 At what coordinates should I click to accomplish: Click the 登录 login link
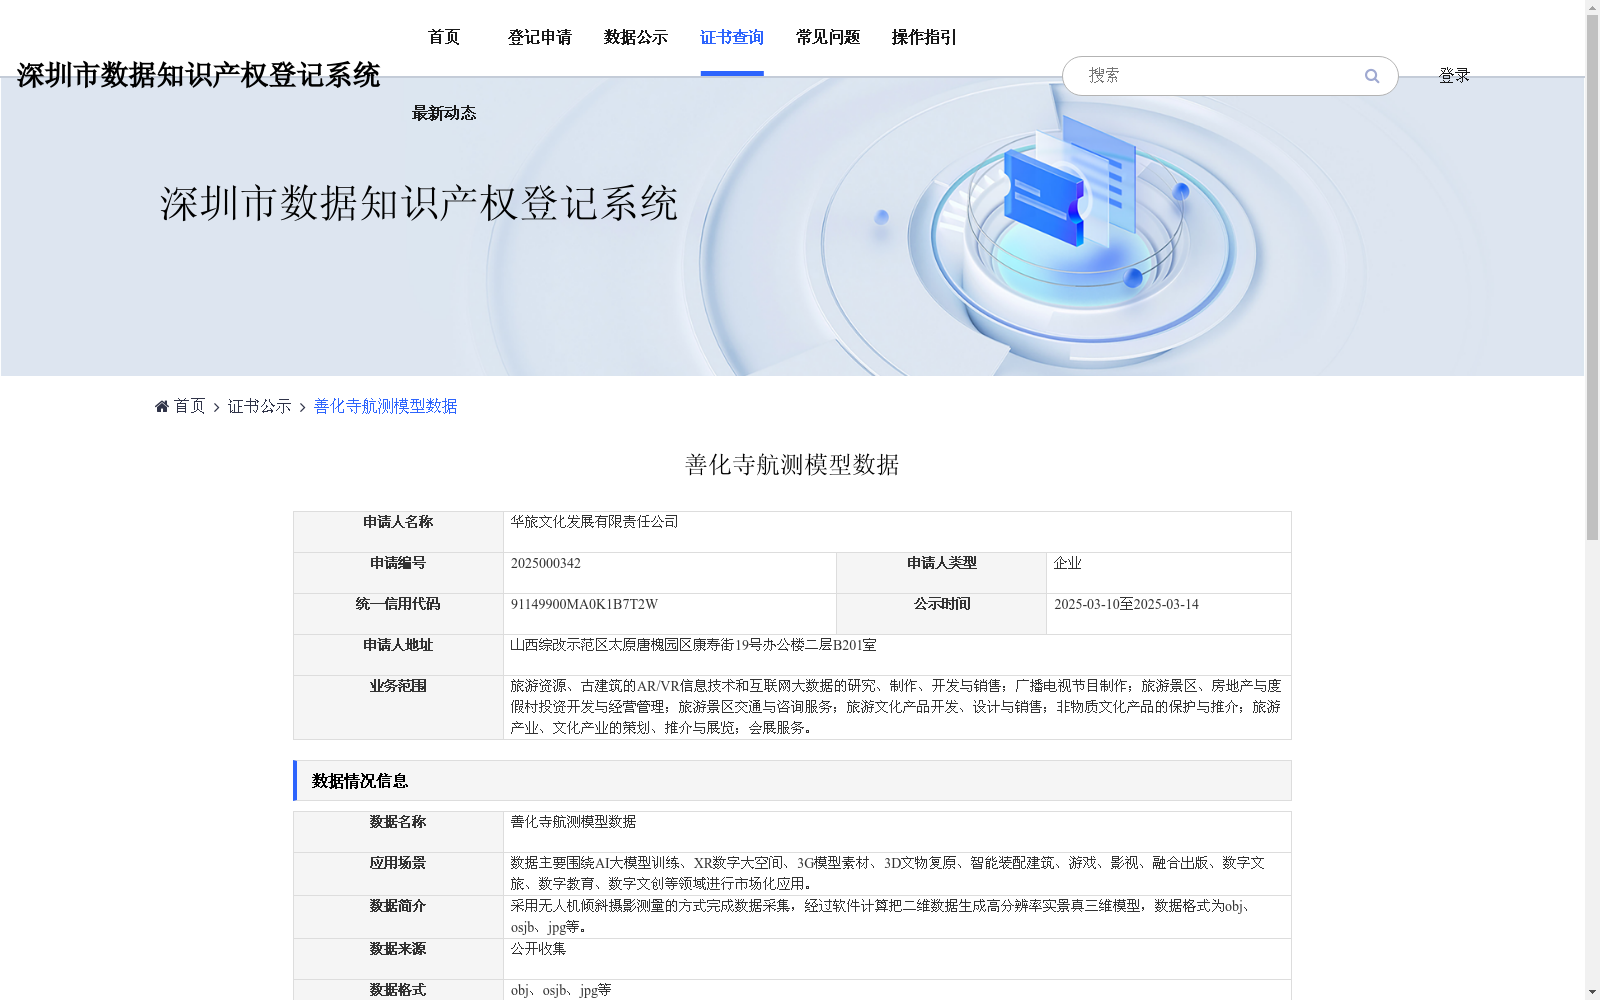1454,75
